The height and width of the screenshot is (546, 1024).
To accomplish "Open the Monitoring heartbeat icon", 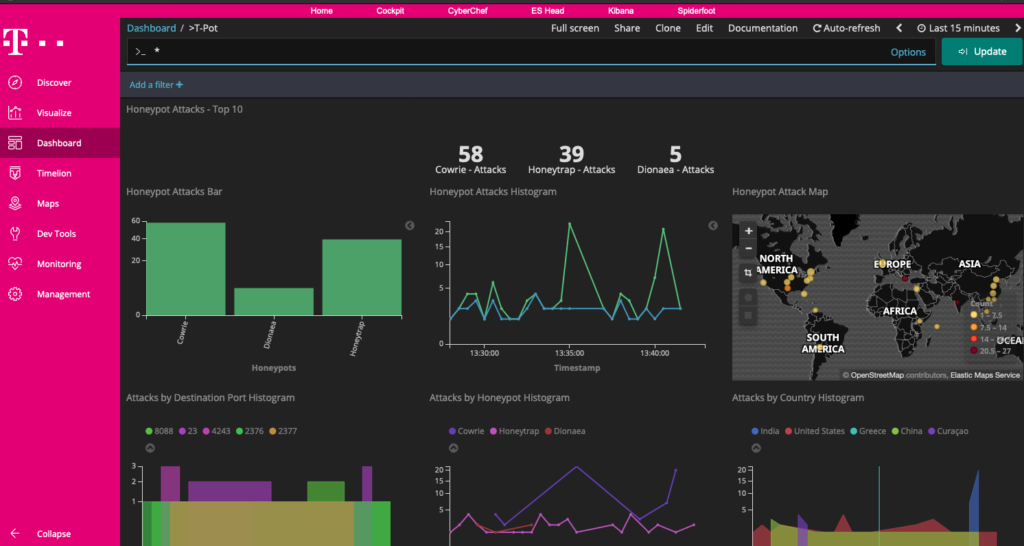I will point(15,264).
